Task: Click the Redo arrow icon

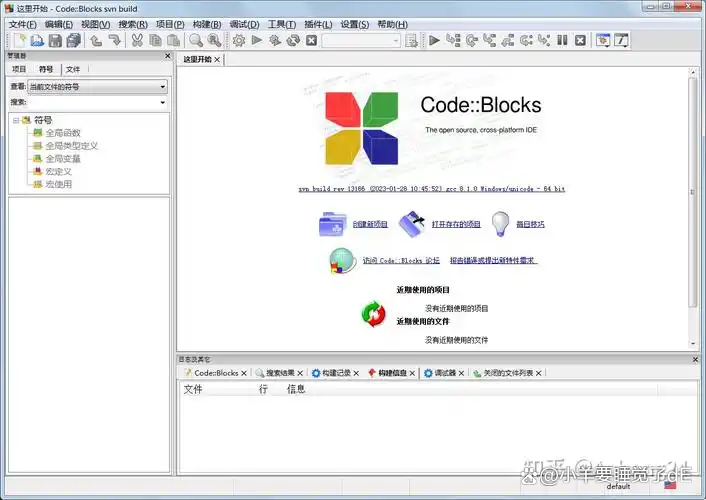Action: pyautogui.click(x=114, y=41)
